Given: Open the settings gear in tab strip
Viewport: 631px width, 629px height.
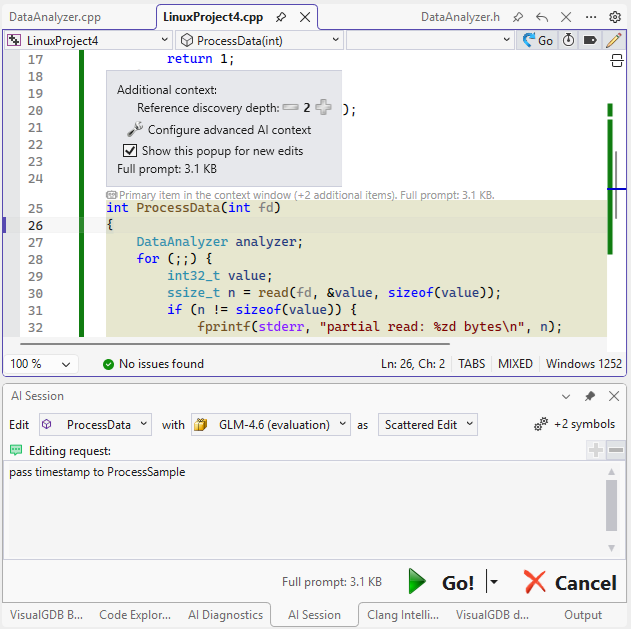Looking at the screenshot, I should pos(615,17).
